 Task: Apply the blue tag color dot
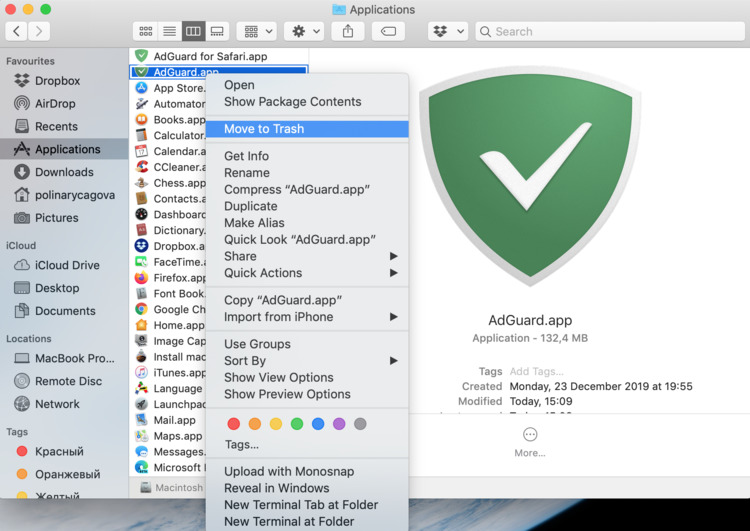tap(318, 424)
